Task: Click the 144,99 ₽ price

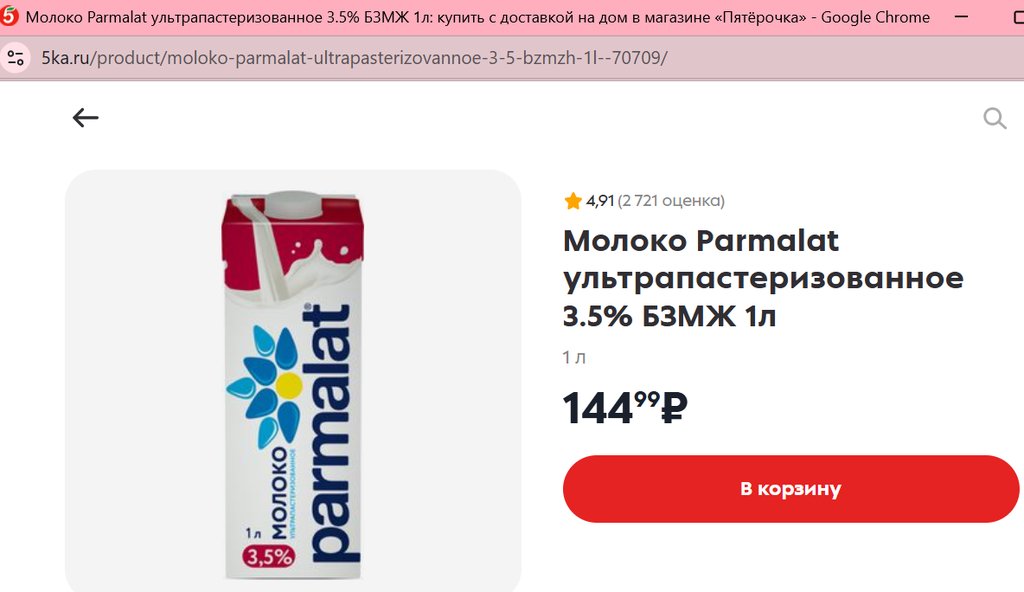Action: pyautogui.click(x=625, y=408)
